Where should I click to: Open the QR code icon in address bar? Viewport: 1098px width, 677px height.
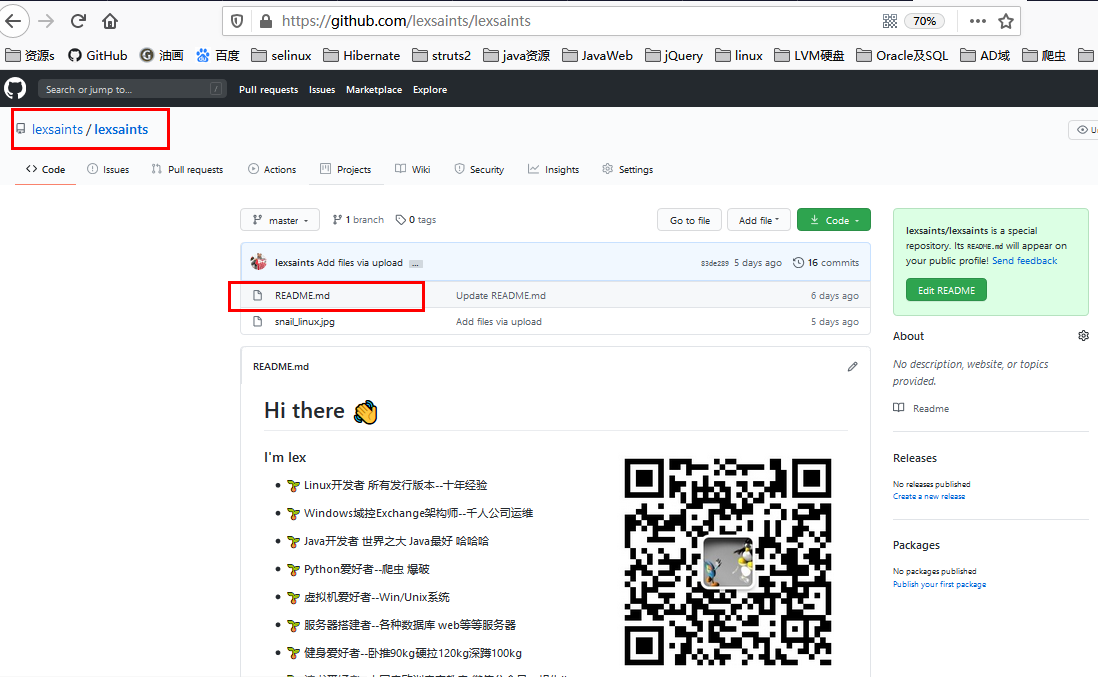[890, 21]
